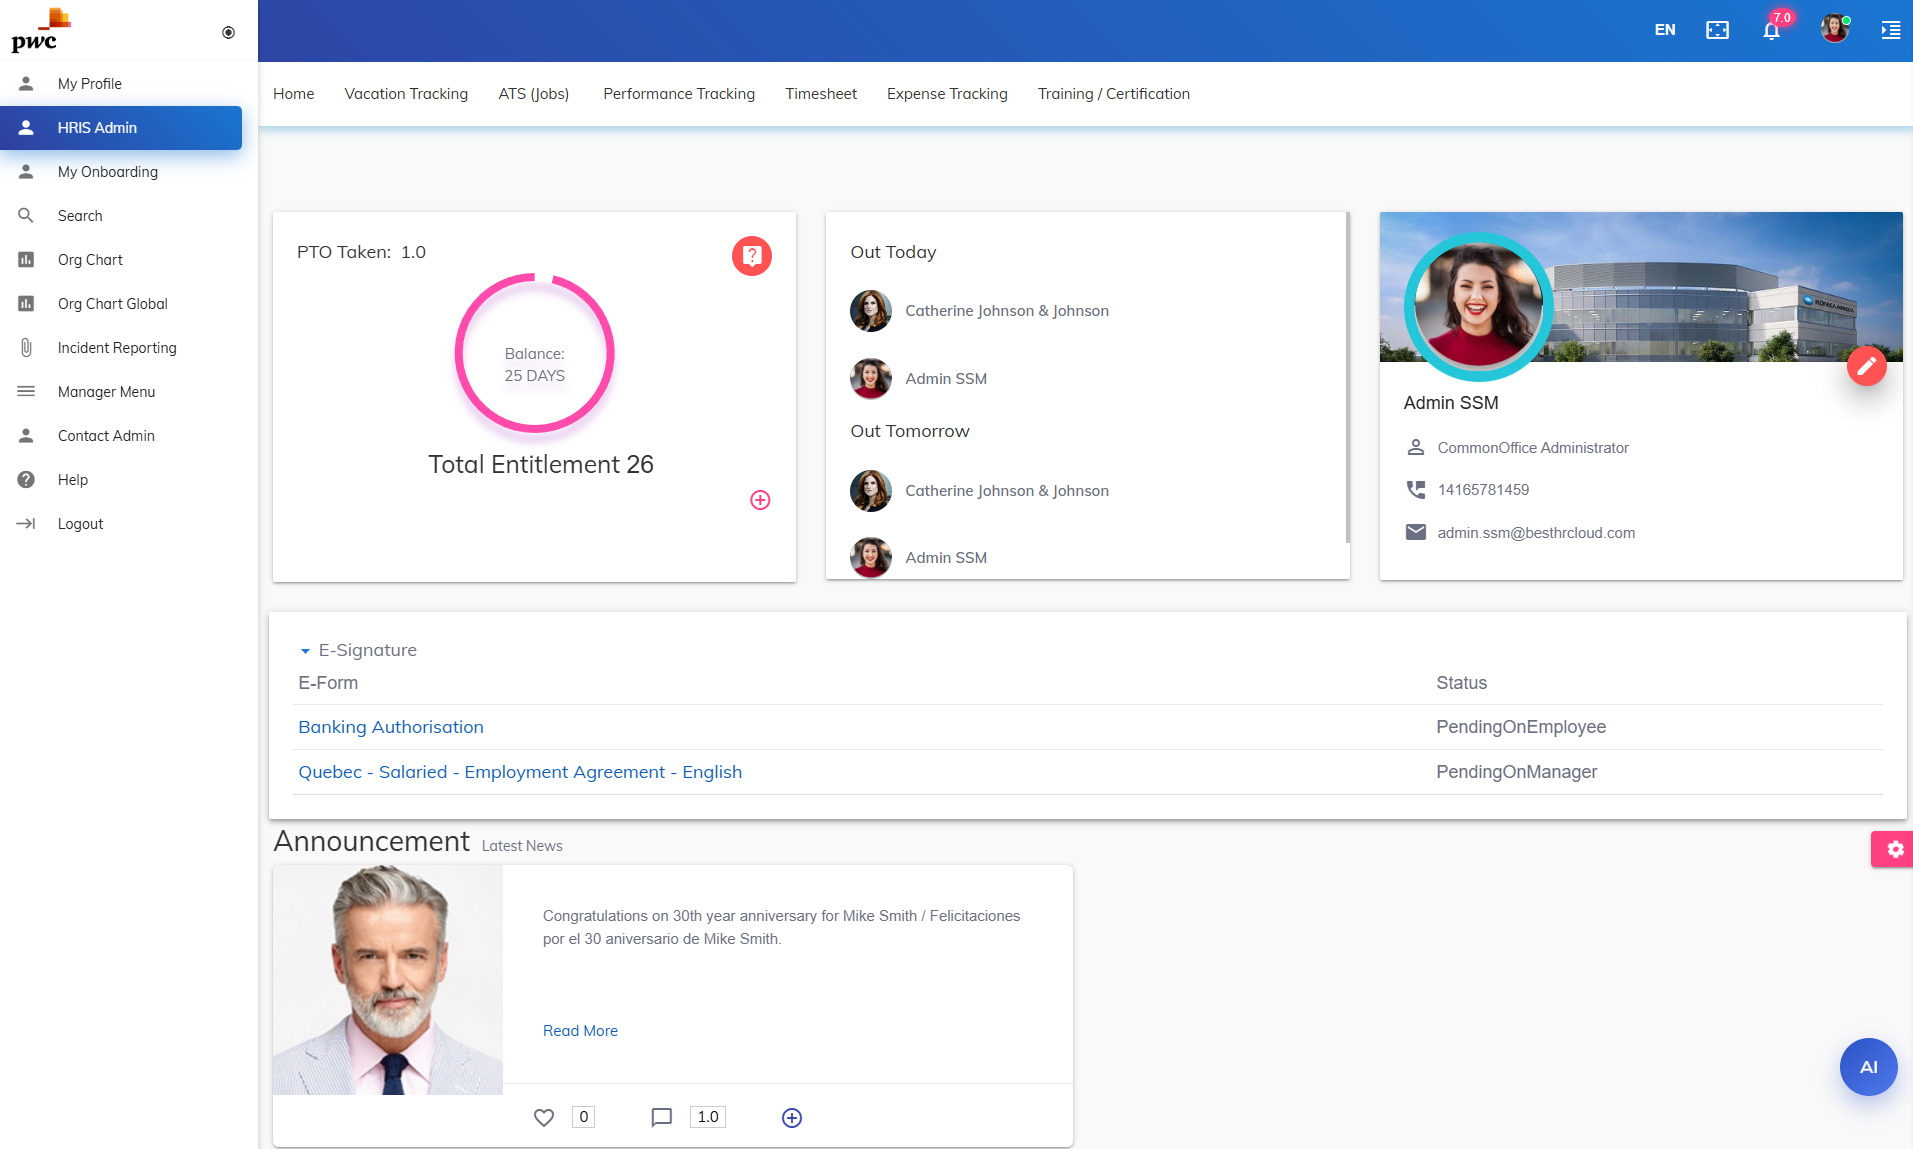The image size is (1913, 1149).
Task: Select Incident Reporting in the sidebar
Action: coord(116,347)
